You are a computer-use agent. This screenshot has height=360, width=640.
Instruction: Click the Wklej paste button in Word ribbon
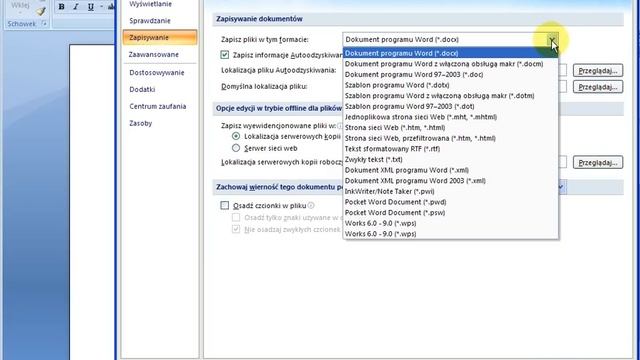20,5
